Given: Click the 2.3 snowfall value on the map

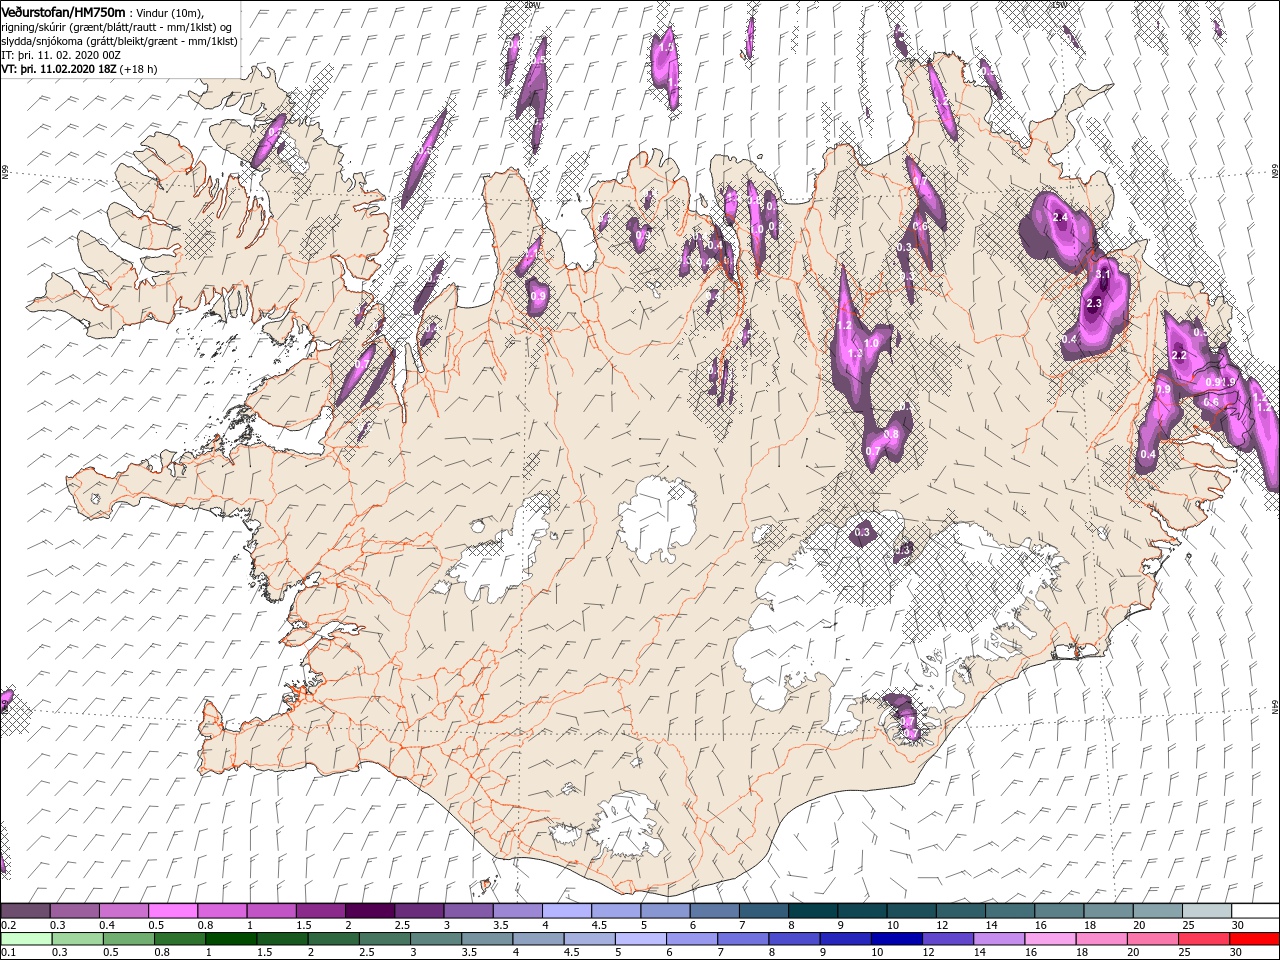Looking at the screenshot, I should coord(1093,303).
